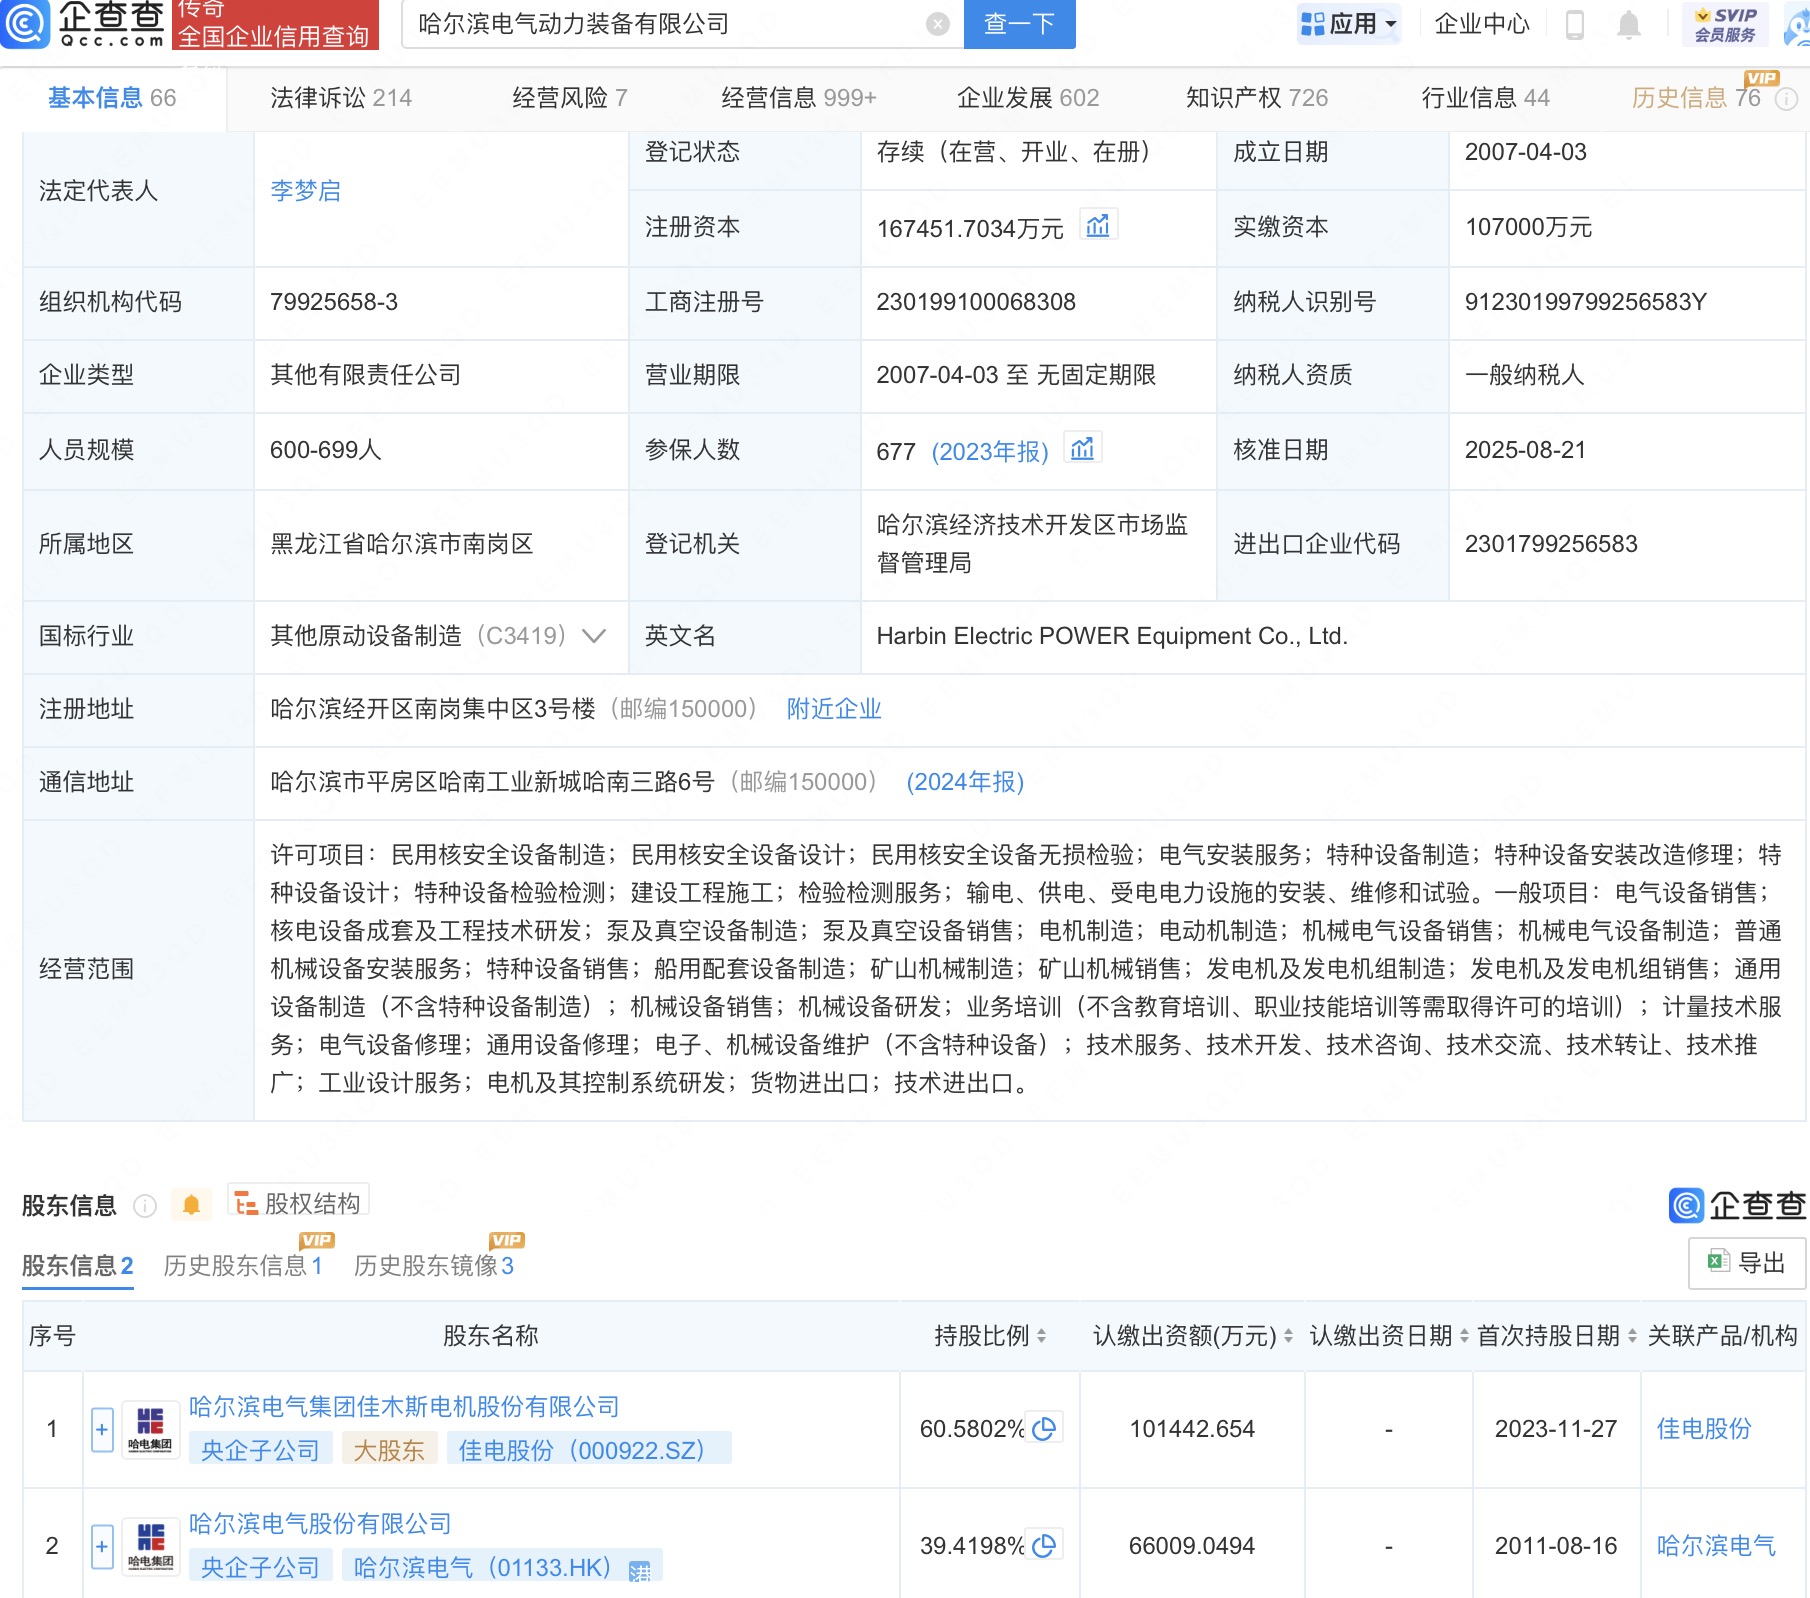Sort by 认缴出资额 column

[x=1288, y=1336]
